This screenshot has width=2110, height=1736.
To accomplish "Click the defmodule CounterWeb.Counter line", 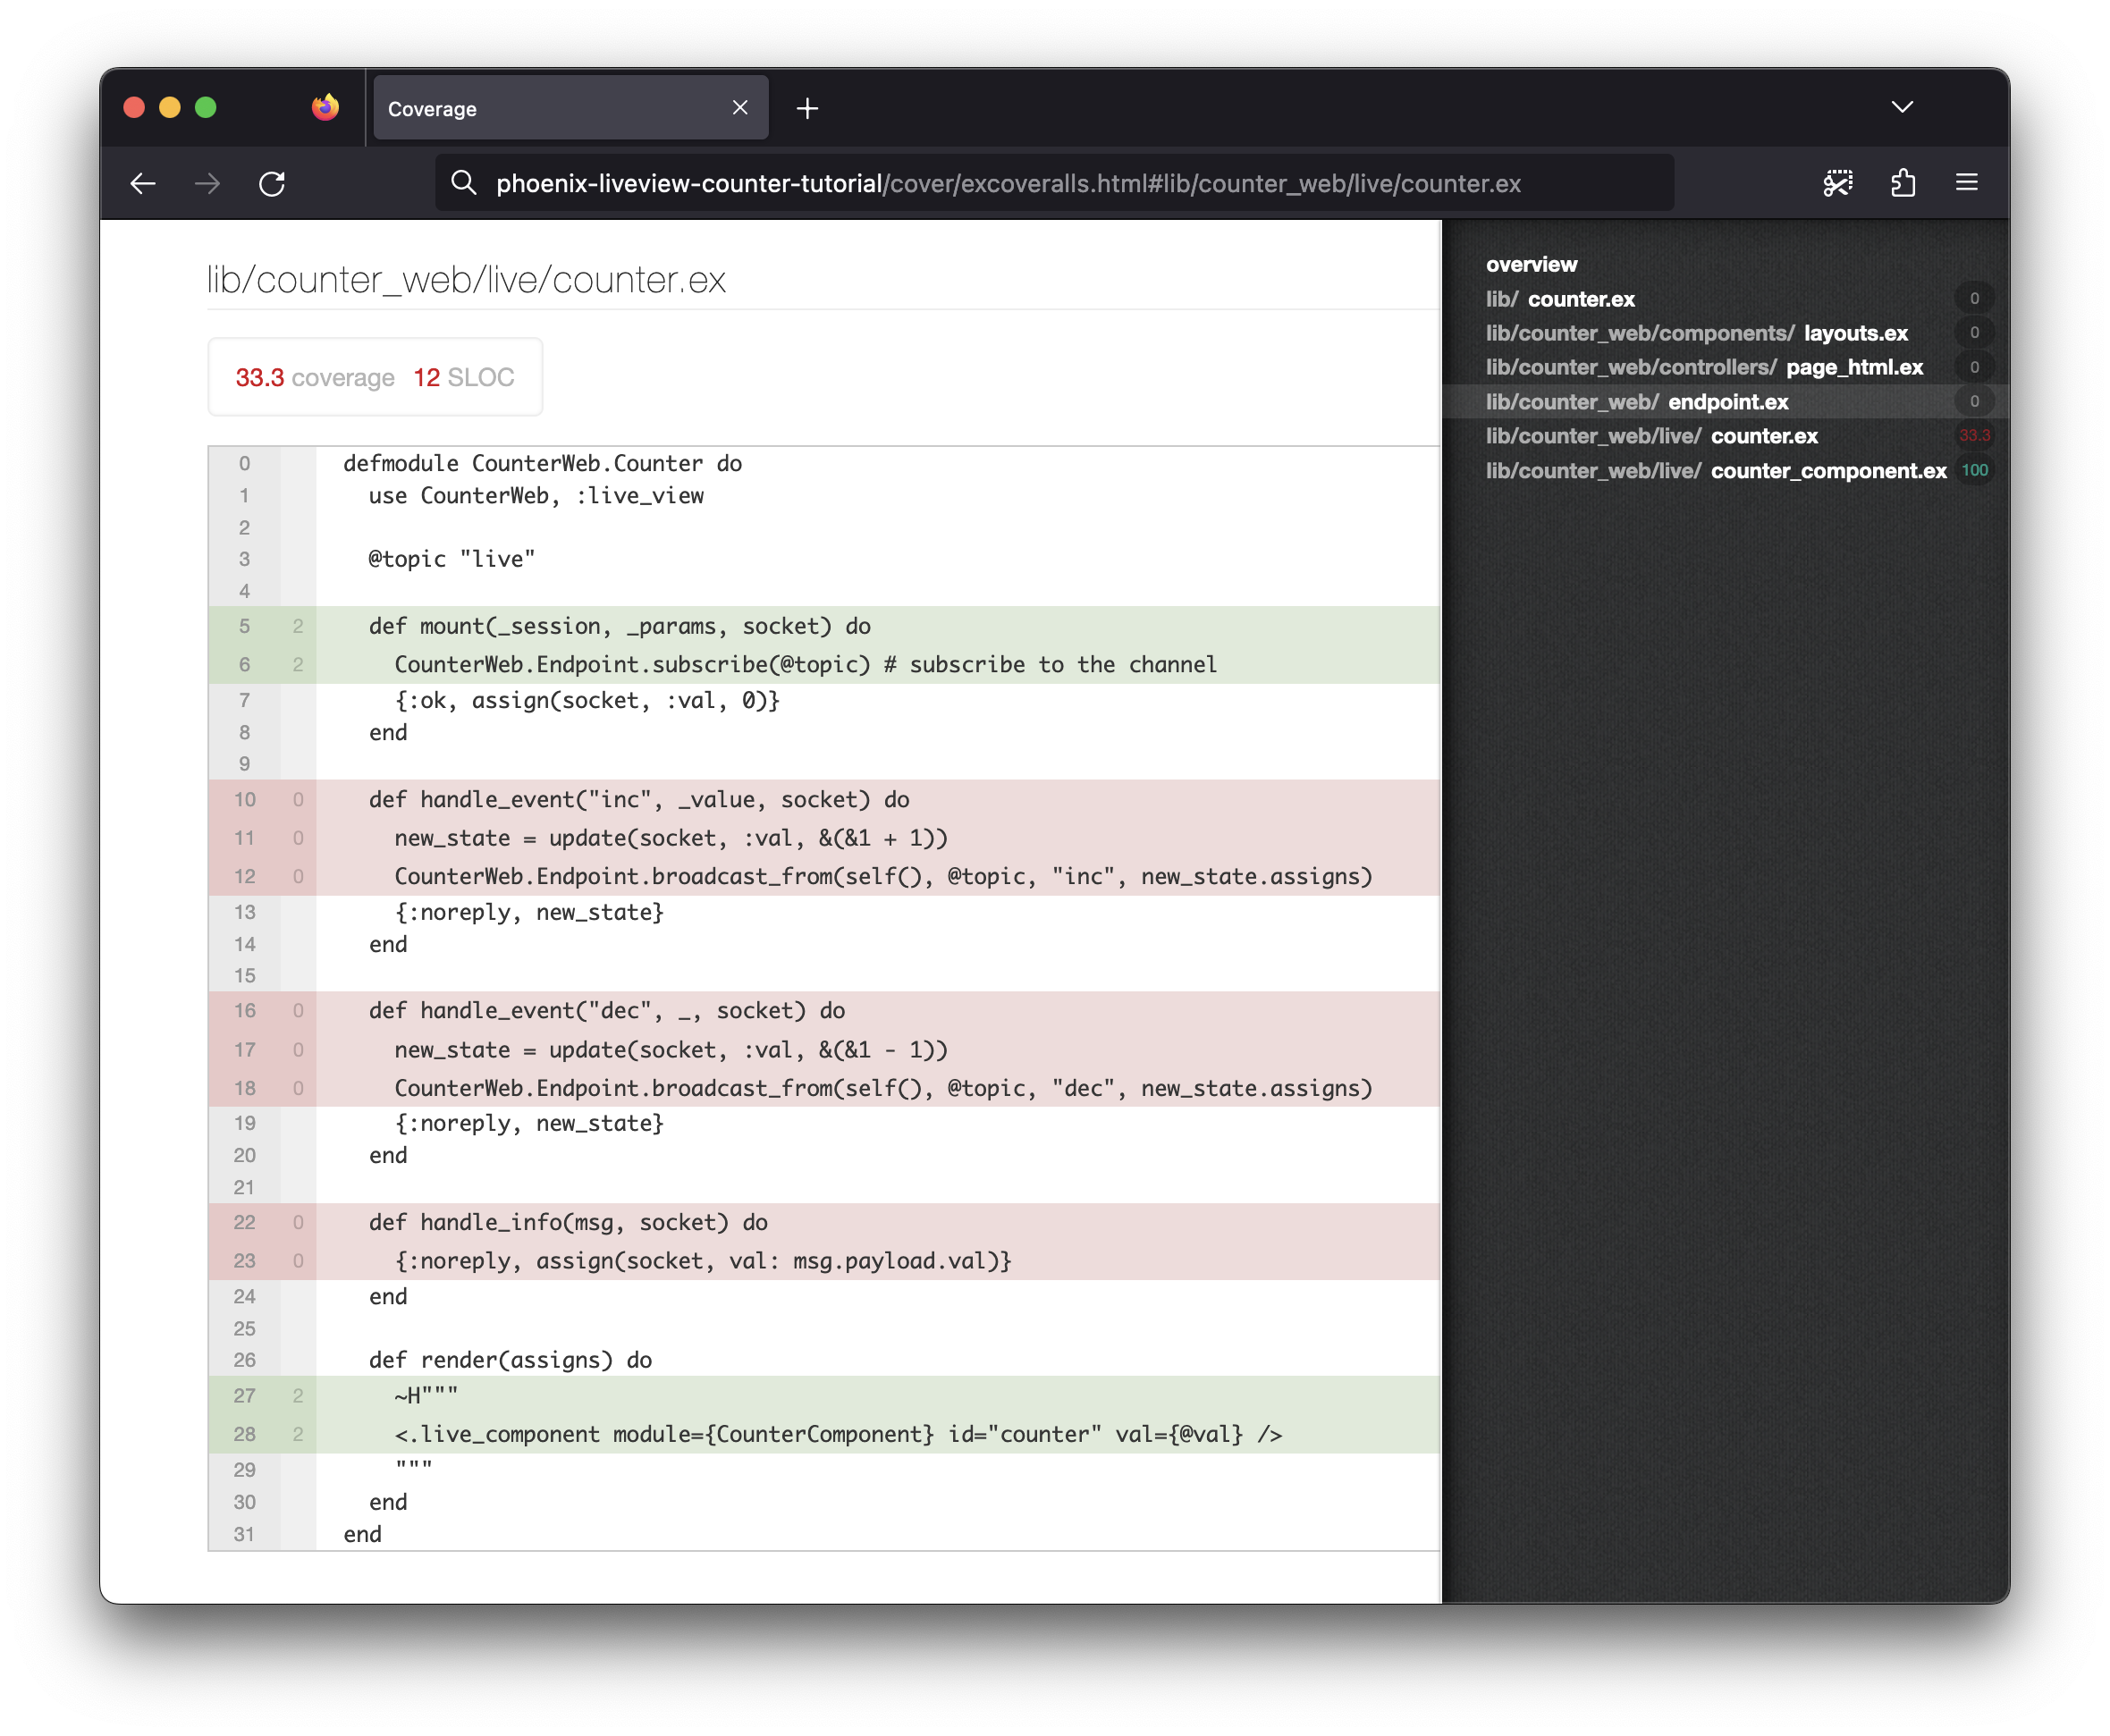I will [x=543, y=463].
